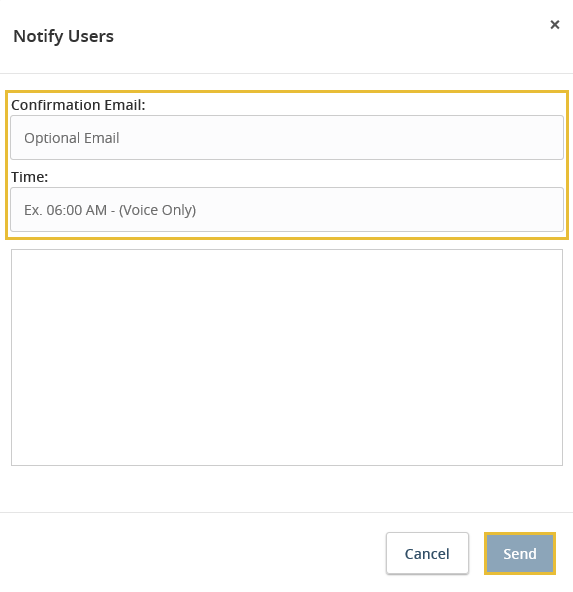The height and width of the screenshot is (592, 573).
Task: Close the Notify Users dialog
Action: pyautogui.click(x=555, y=25)
